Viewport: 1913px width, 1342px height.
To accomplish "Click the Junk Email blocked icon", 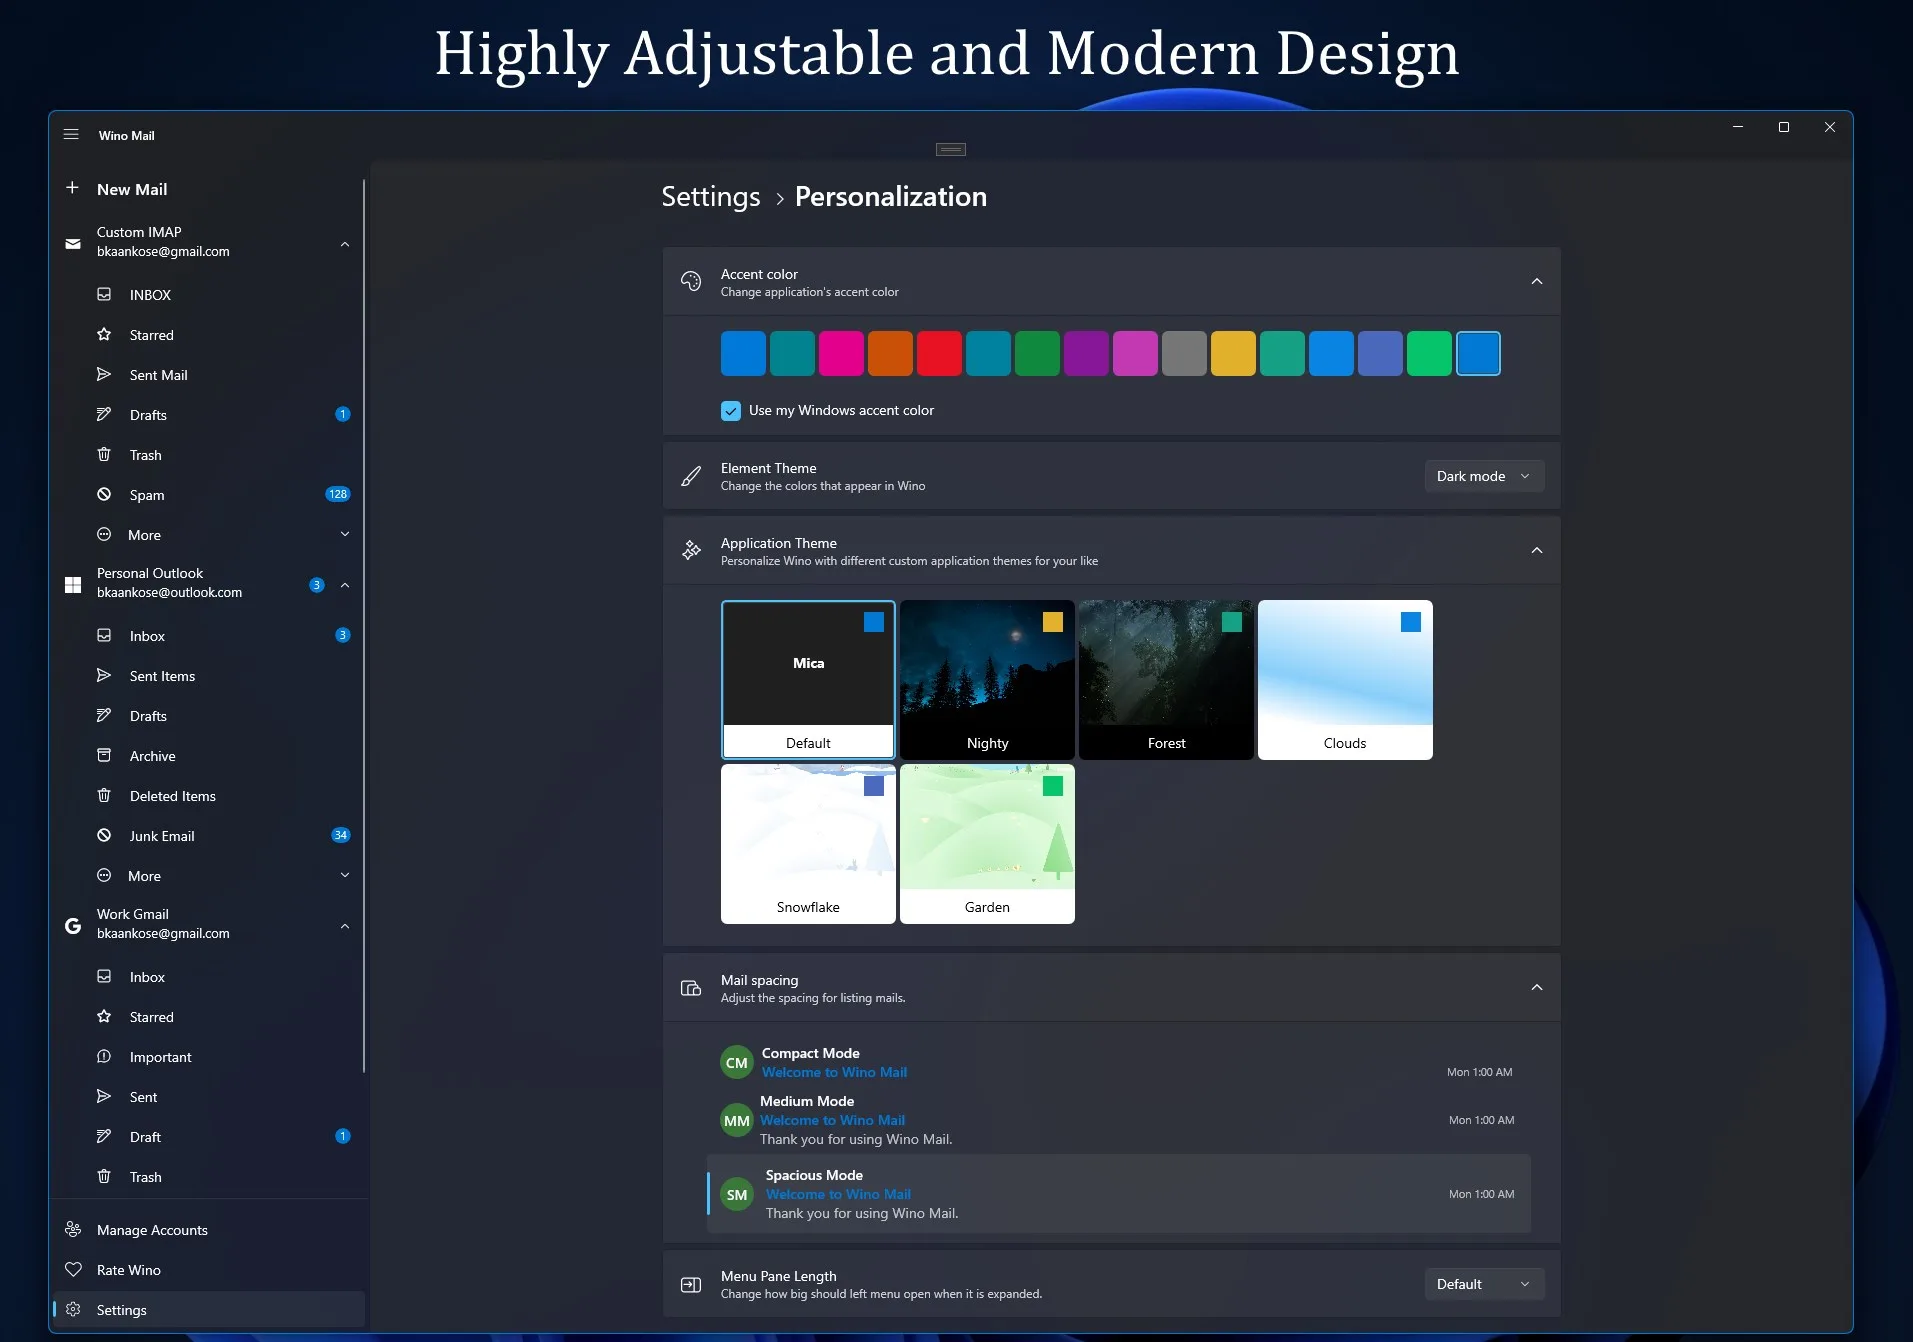I will (104, 835).
